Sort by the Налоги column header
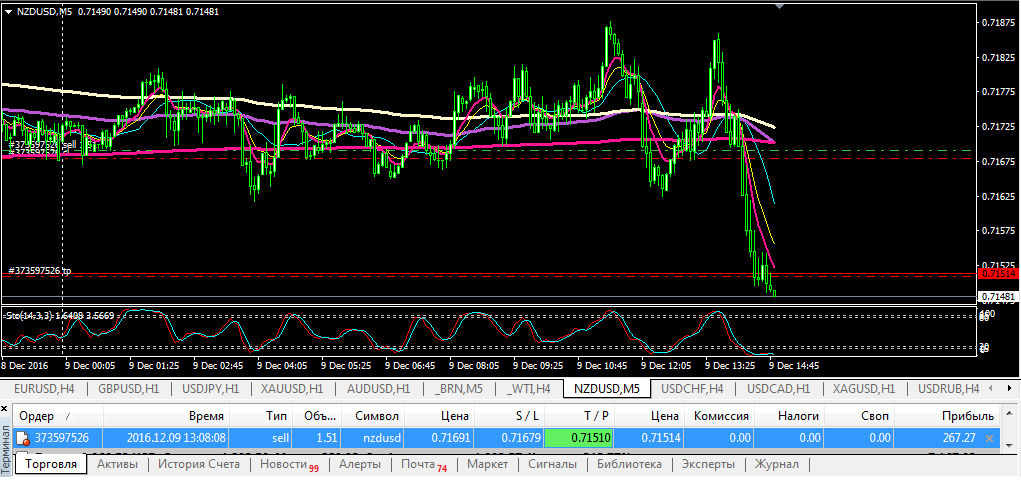This screenshot has height=498, width=1021. [x=789, y=416]
